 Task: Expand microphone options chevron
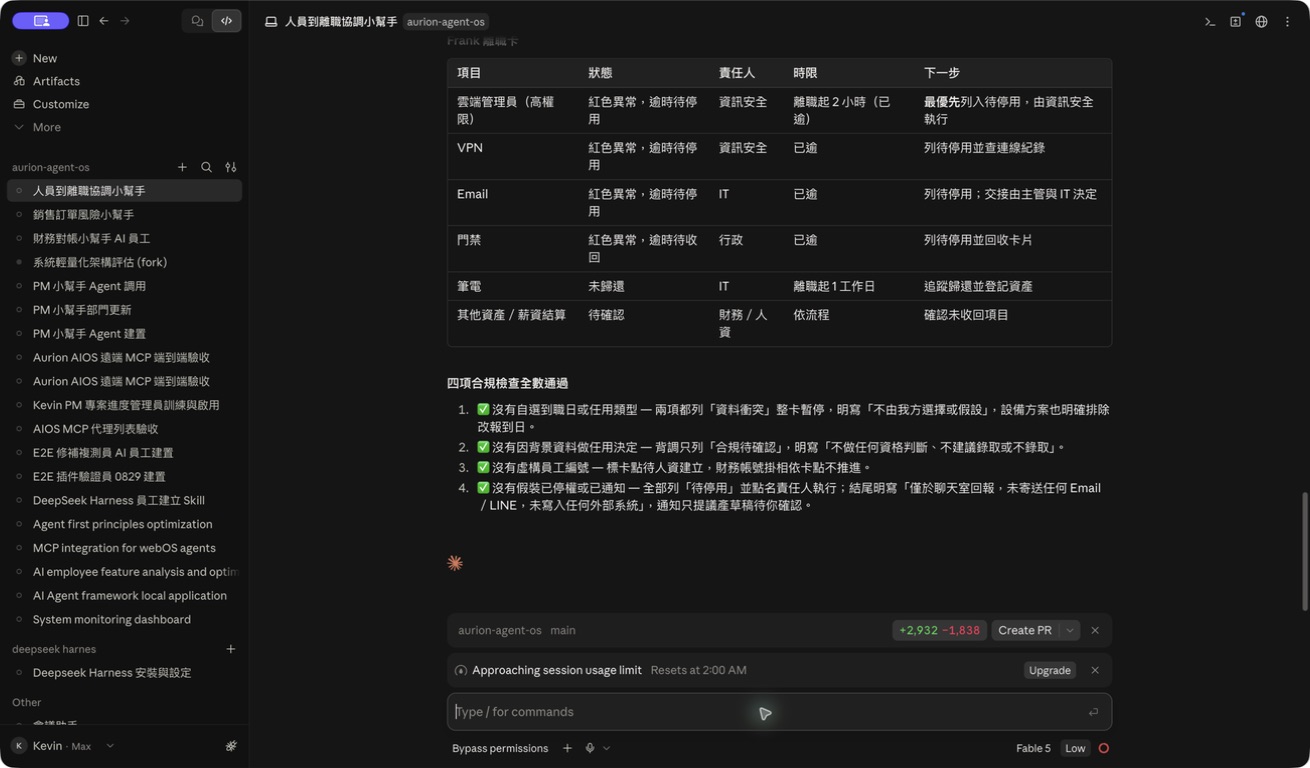click(x=606, y=748)
